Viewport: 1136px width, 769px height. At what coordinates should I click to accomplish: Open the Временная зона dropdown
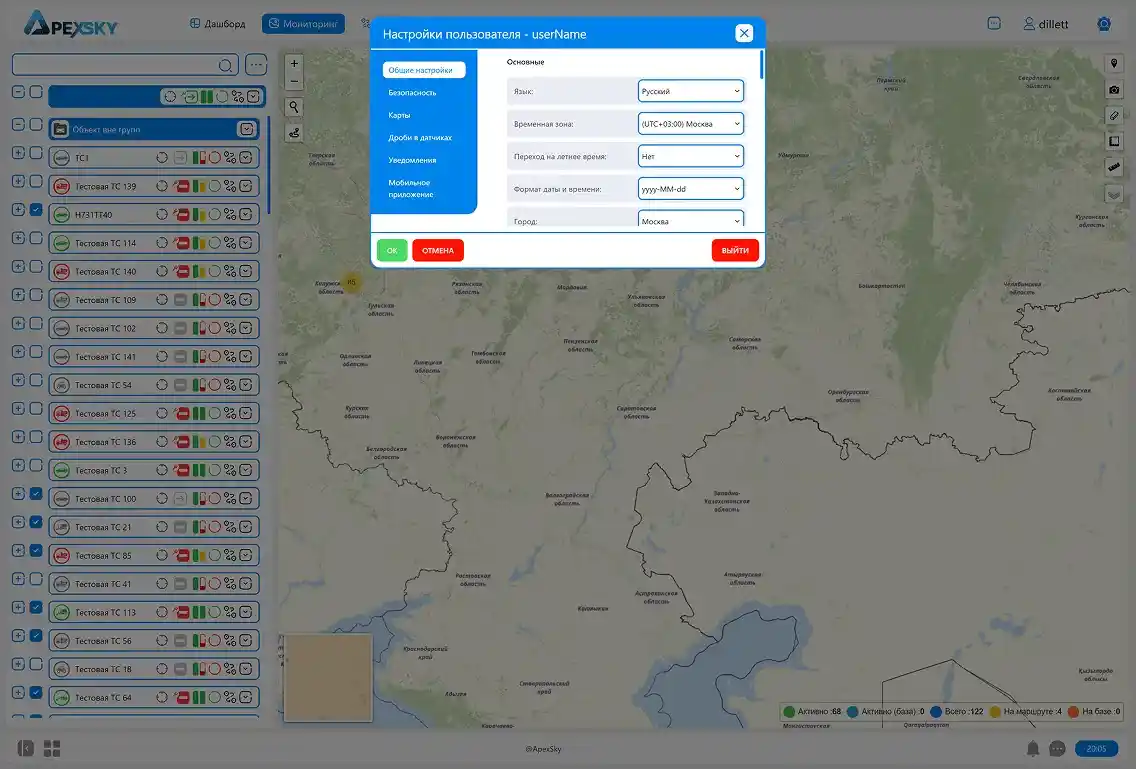pyautogui.click(x=690, y=124)
